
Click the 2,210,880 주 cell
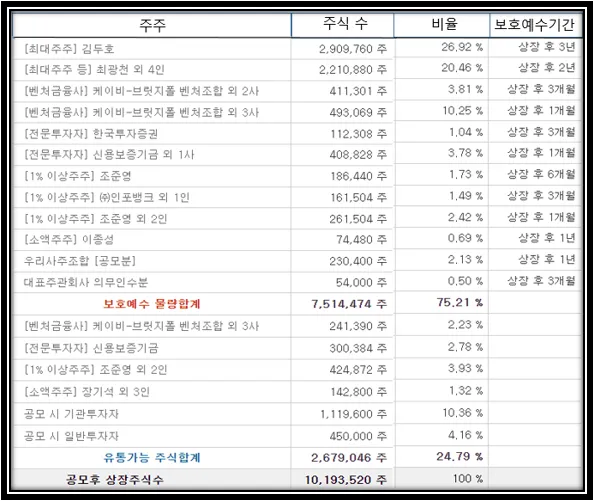point(353,70)
